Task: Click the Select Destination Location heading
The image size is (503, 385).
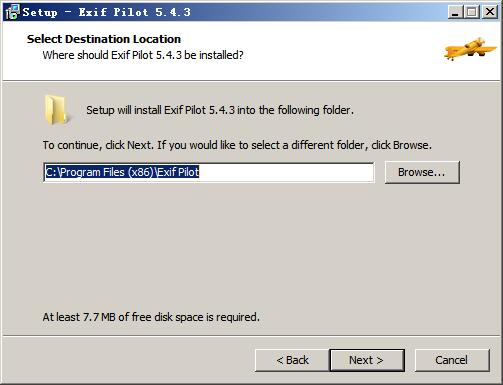Action: (x=104, y=39)
